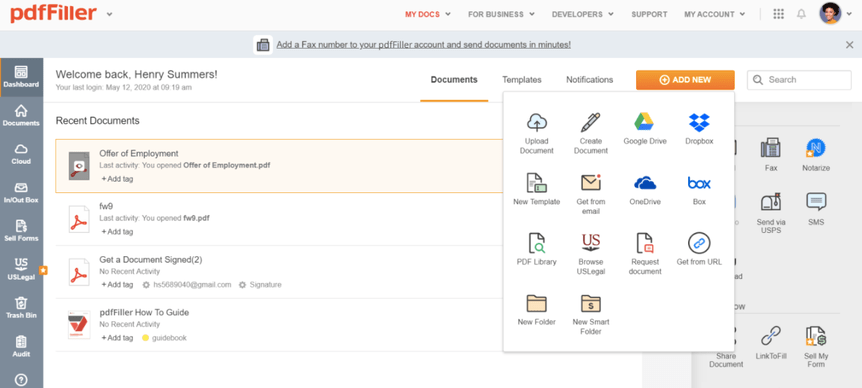
Task: Click the hs5689040@gmail.com tag
Action: pos(187,285)
